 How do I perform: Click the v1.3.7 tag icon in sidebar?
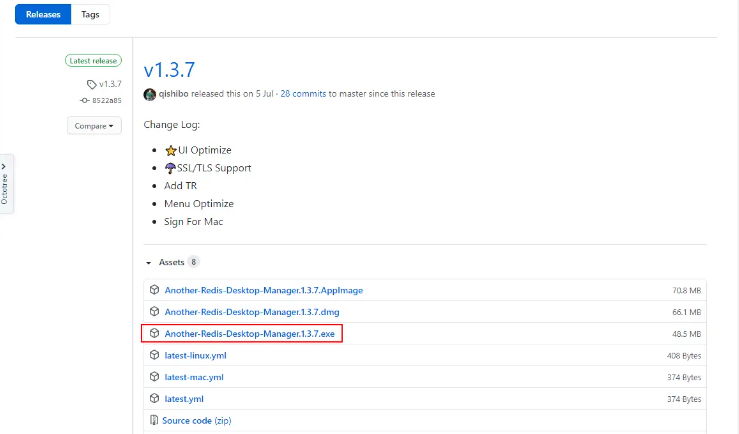[x=91, y=84]
